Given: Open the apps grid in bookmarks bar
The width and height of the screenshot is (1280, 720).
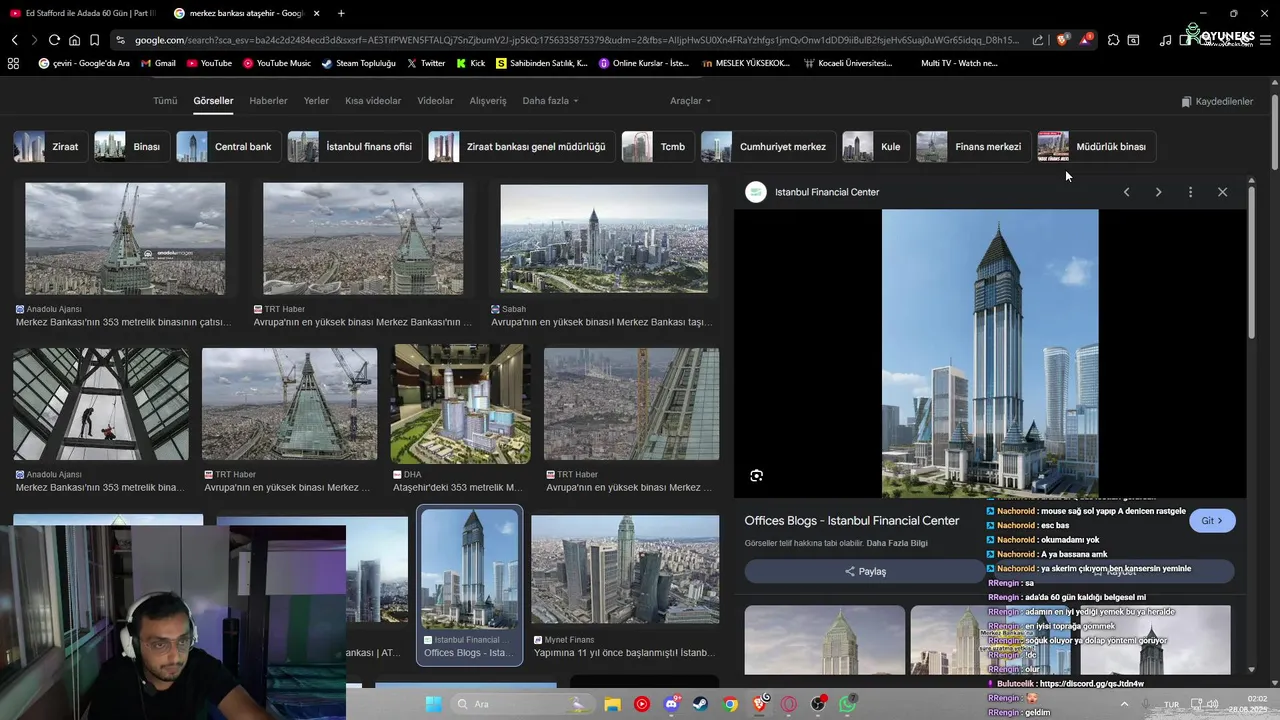Looking at the screenshot, I should coord(13,63).
